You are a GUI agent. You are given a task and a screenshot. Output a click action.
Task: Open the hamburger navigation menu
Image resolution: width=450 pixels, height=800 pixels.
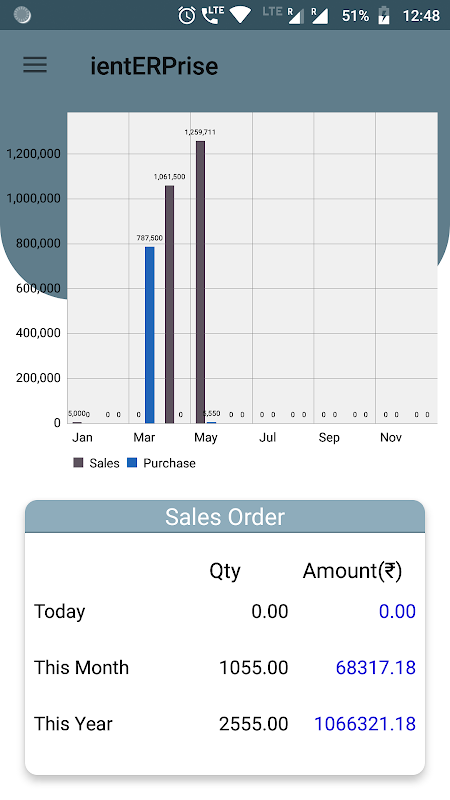(x=35, y=65)
